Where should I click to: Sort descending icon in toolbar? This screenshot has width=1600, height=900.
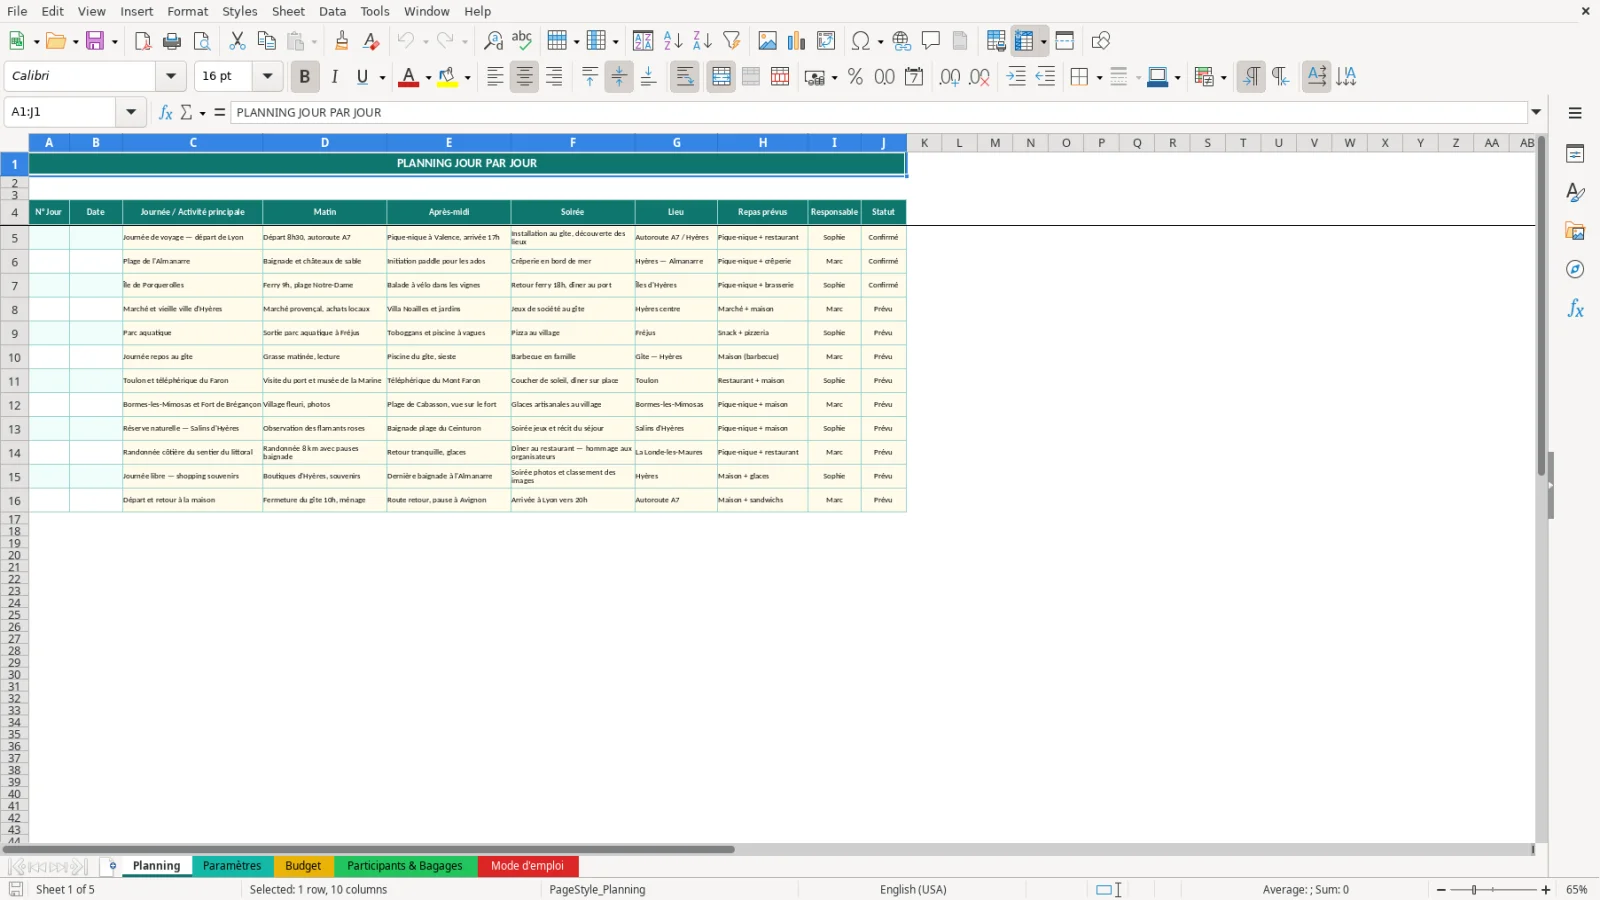702,41
